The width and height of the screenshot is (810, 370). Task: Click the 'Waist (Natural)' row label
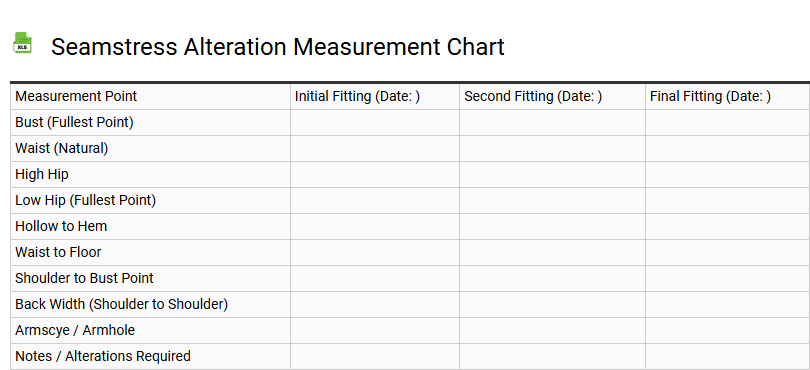point(61,148)
